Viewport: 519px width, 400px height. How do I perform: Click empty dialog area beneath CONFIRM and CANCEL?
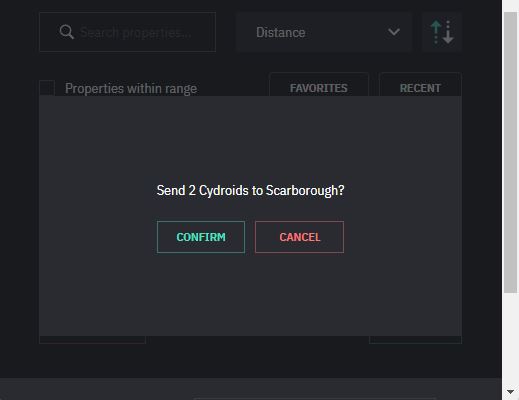pos(250,293)
